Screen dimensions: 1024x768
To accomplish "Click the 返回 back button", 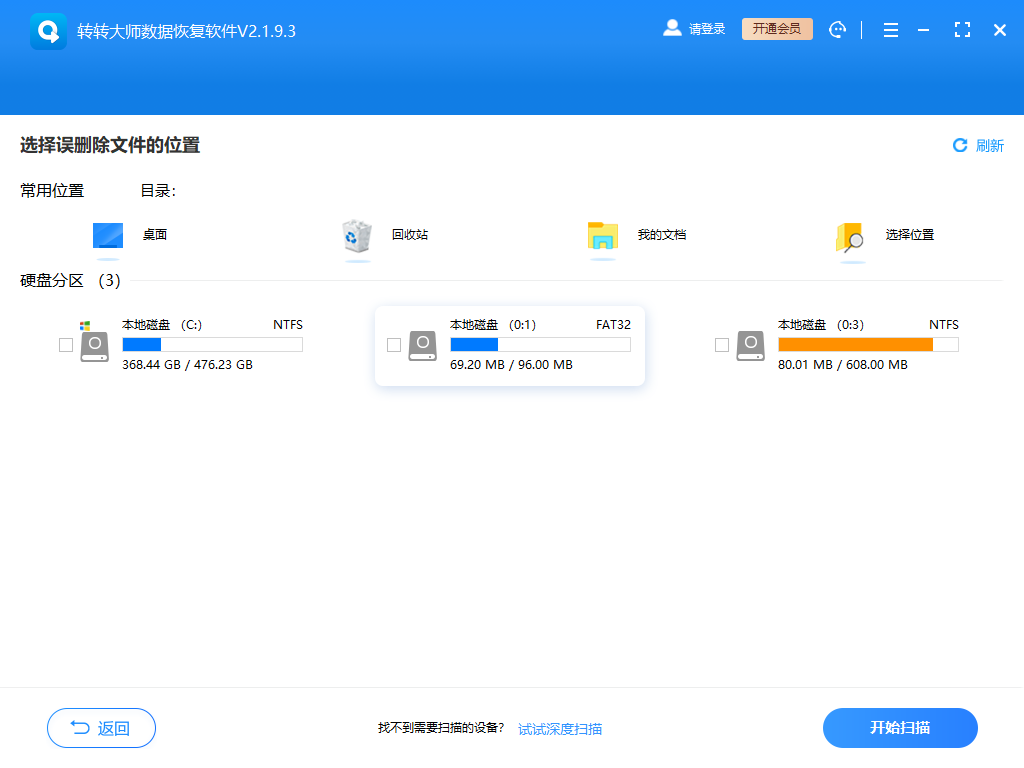I will coord(101,728).
